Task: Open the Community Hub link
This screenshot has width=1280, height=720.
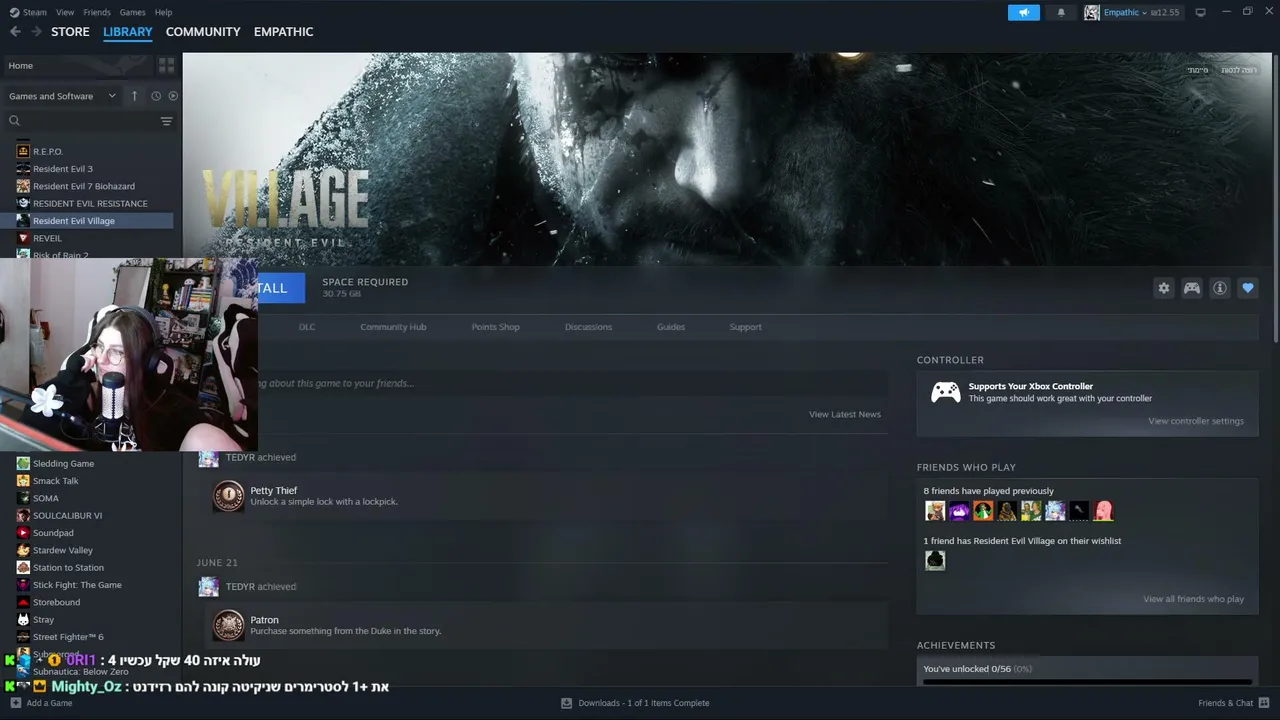Action: point(393,327)
